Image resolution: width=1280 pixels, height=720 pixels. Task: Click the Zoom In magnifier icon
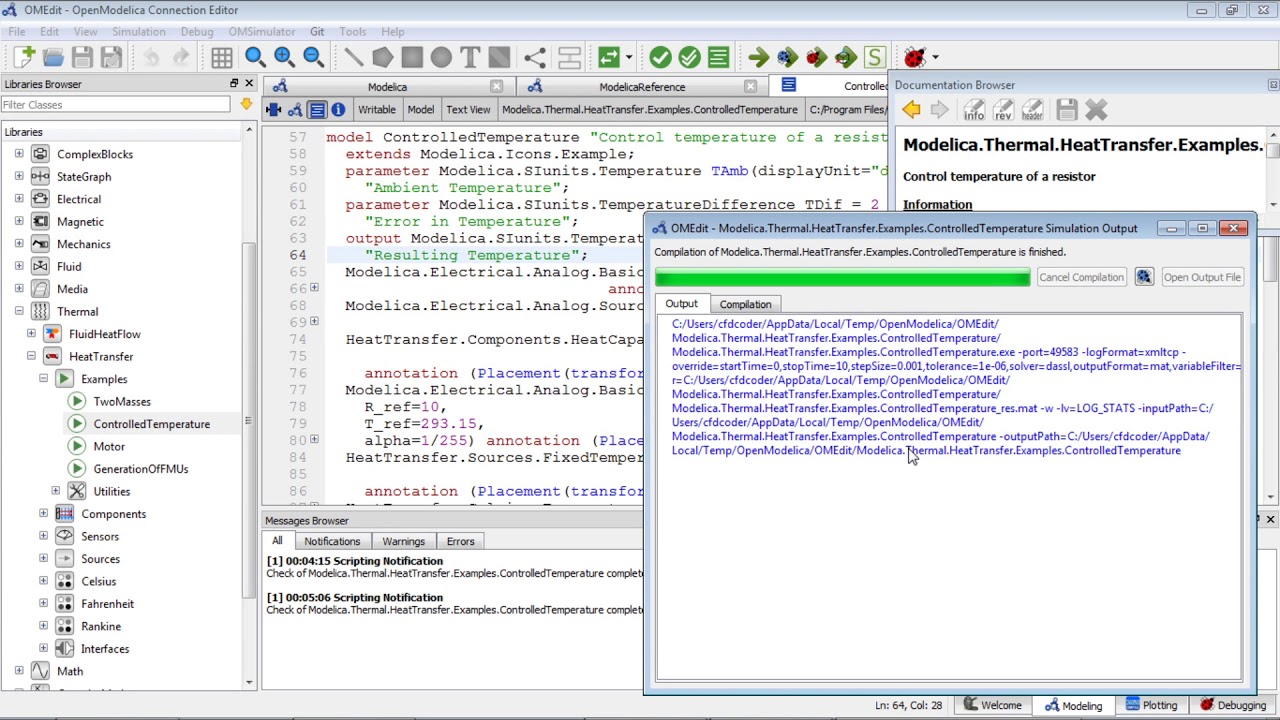(x=284, y=57)
